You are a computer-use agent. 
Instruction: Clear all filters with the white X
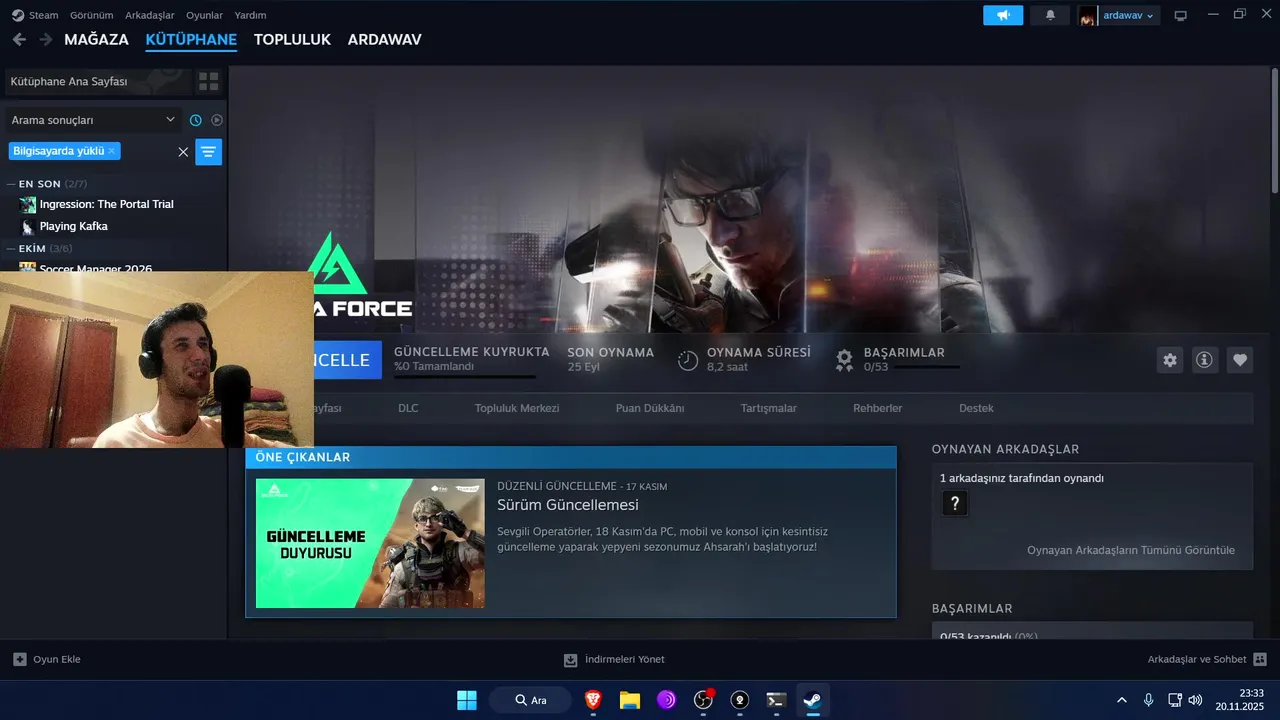coord(183,152)
